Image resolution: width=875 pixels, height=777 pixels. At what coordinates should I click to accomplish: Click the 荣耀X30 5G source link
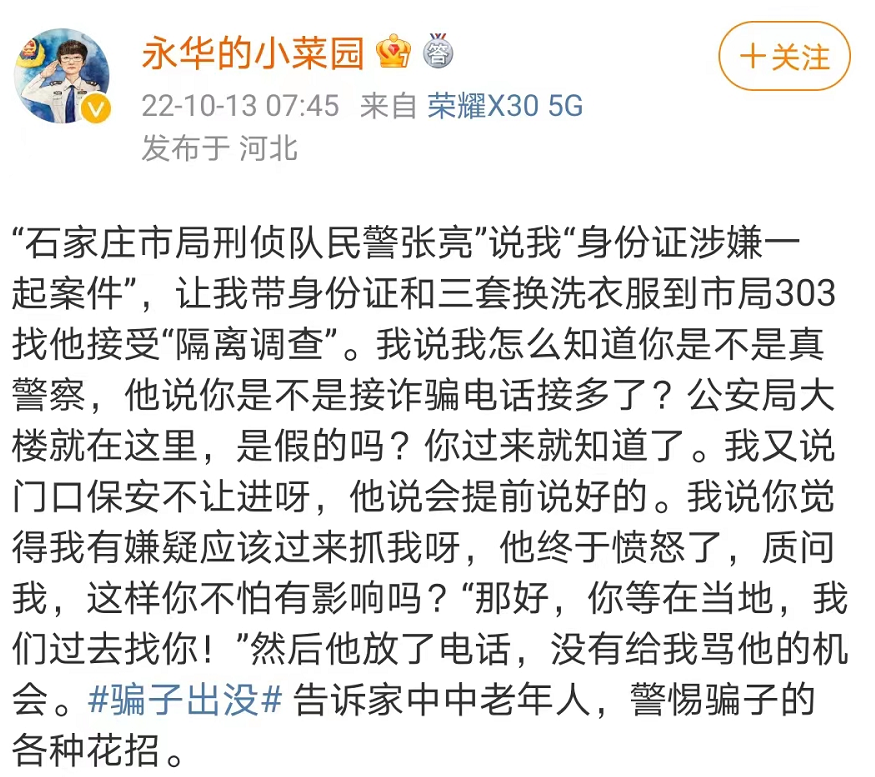(505, 105)
